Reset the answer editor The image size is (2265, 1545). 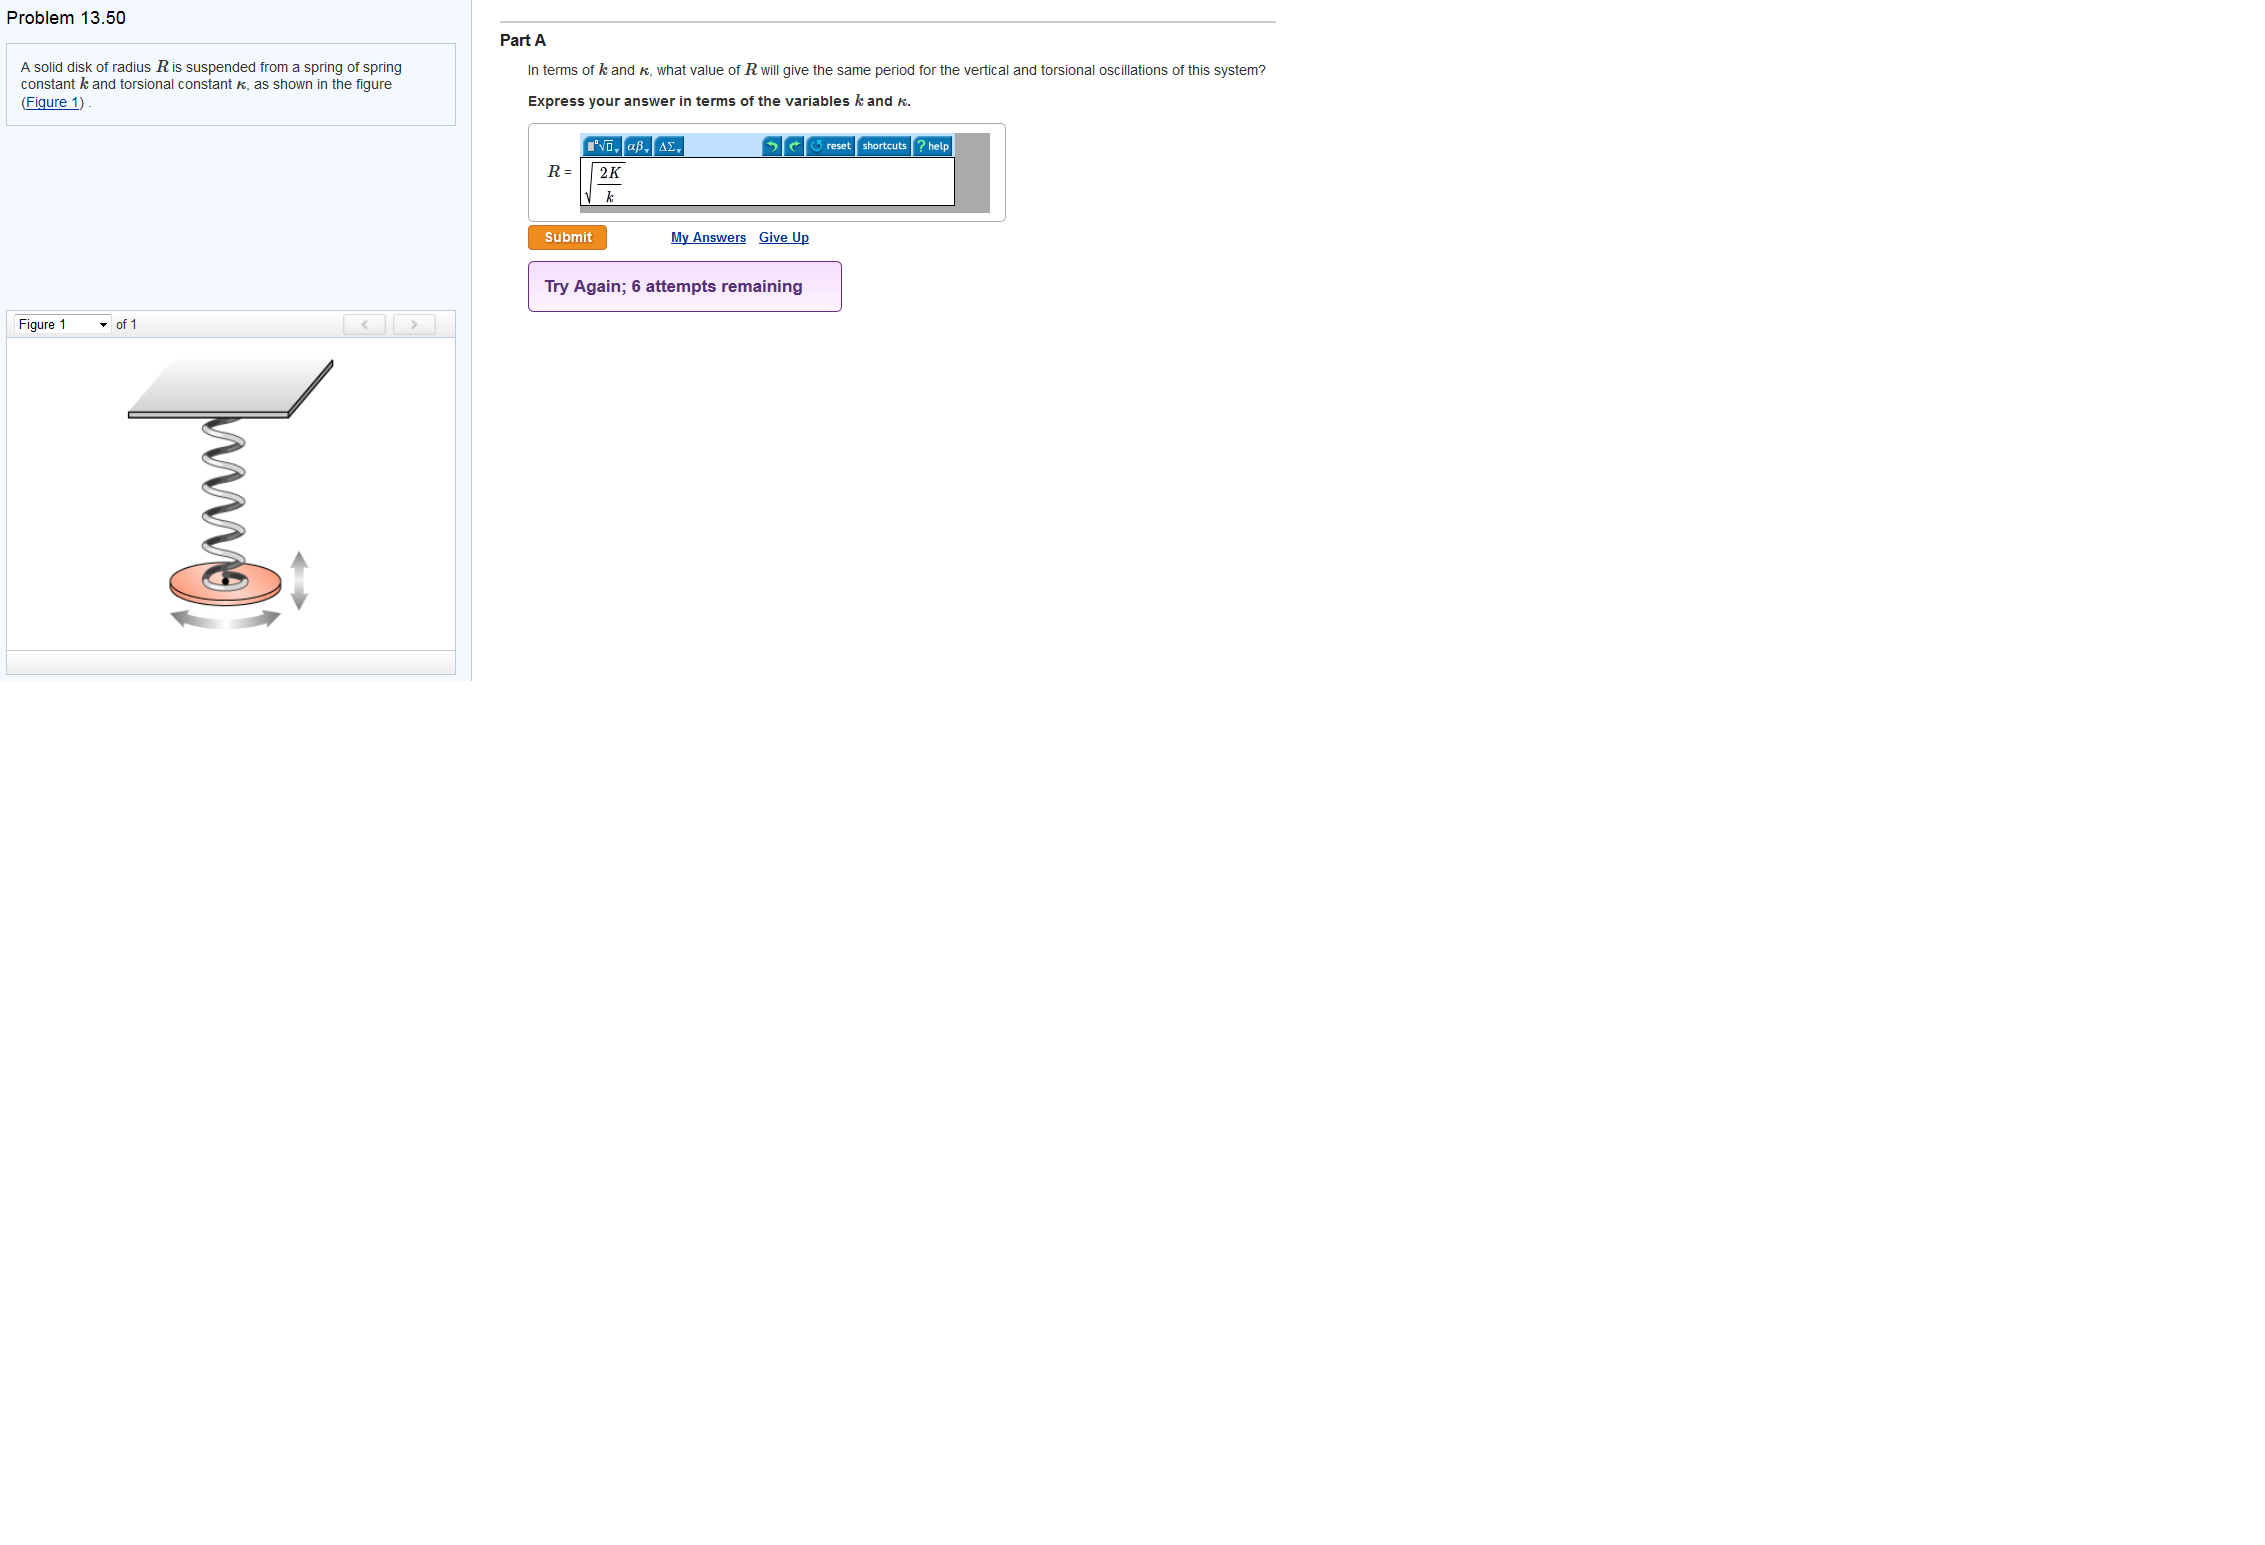831,146
